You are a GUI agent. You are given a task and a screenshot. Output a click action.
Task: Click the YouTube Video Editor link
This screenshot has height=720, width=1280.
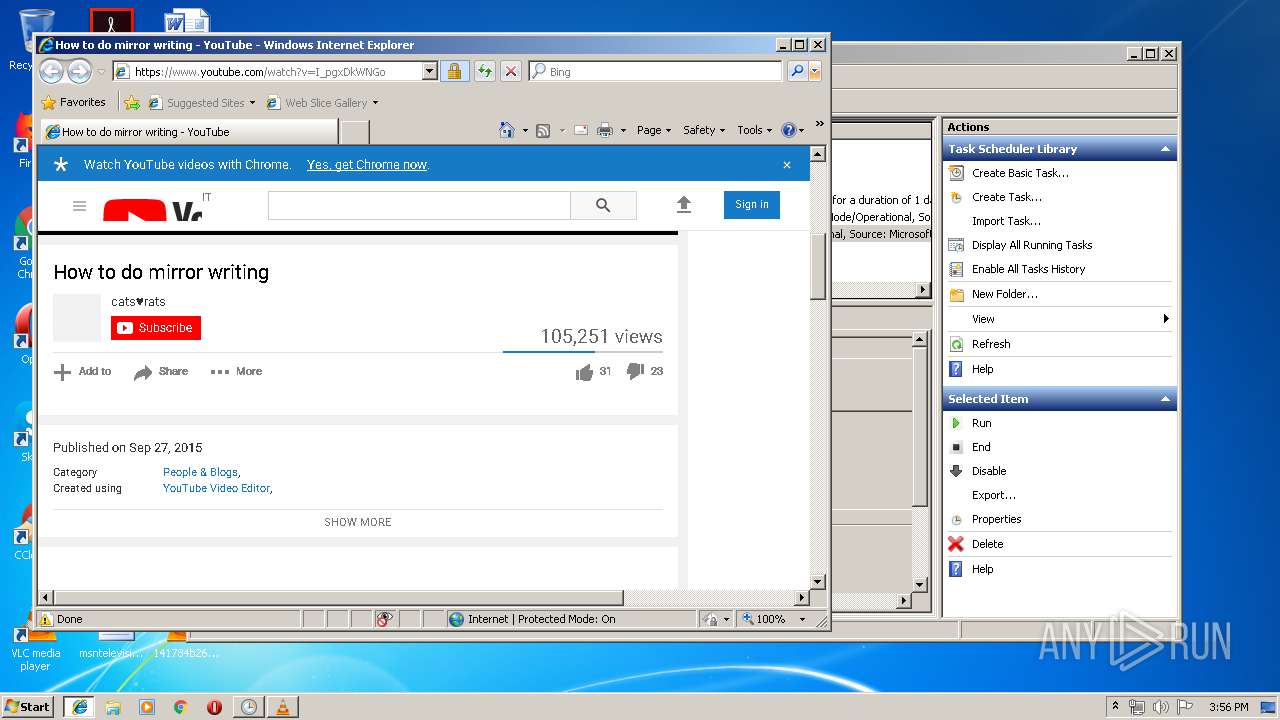pyautogui.click(x=216, y=488)
